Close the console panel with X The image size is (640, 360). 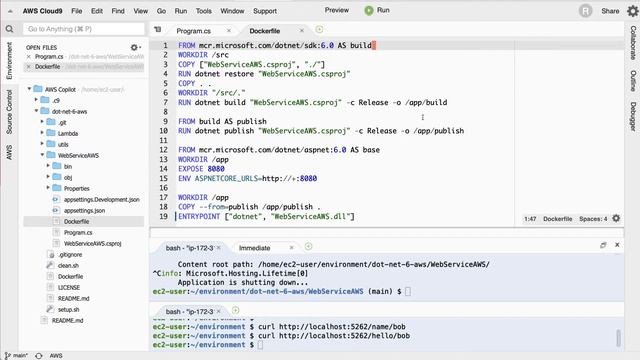pos(617,245)
